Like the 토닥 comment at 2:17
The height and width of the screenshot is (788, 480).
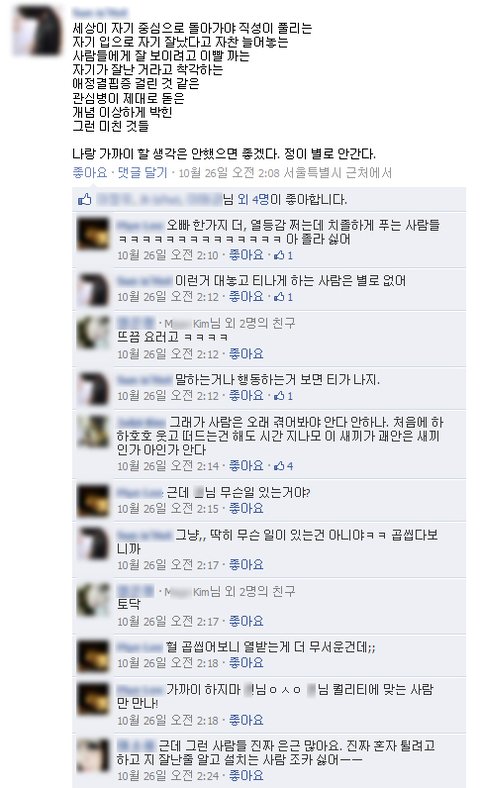[x=246, y=622]
